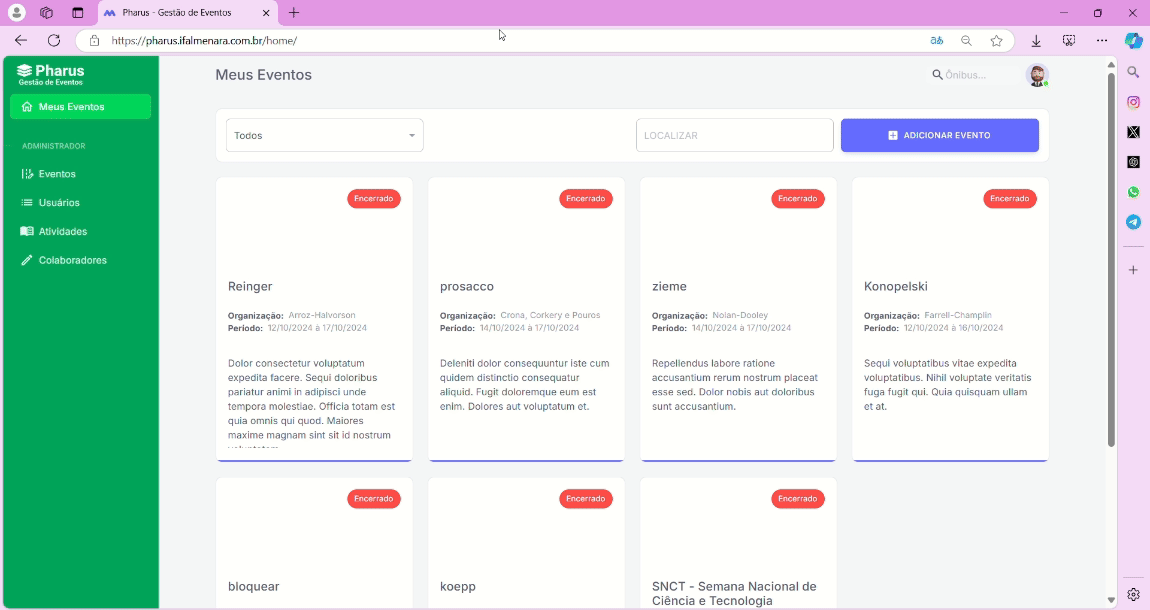Image resolution: width=1150 pixels, height=610 pixels.
Task: Click the plus icon on Adicionar Evento
Action: pos(893,136)
